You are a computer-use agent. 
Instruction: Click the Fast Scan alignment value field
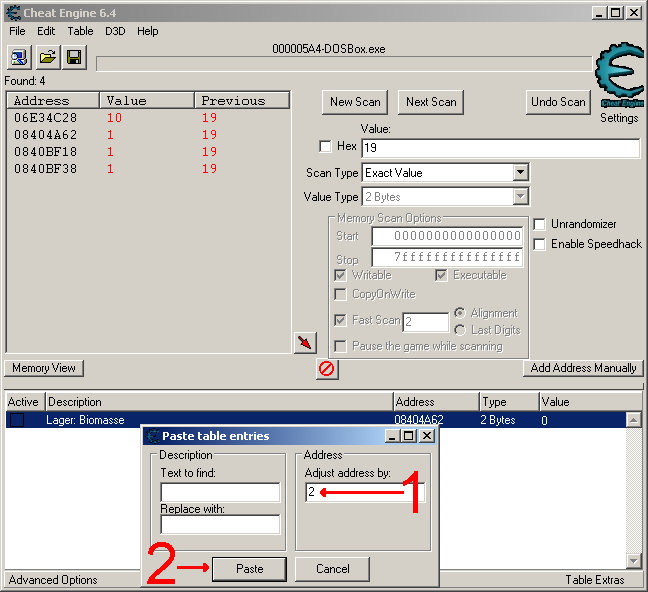click(426, 322)
